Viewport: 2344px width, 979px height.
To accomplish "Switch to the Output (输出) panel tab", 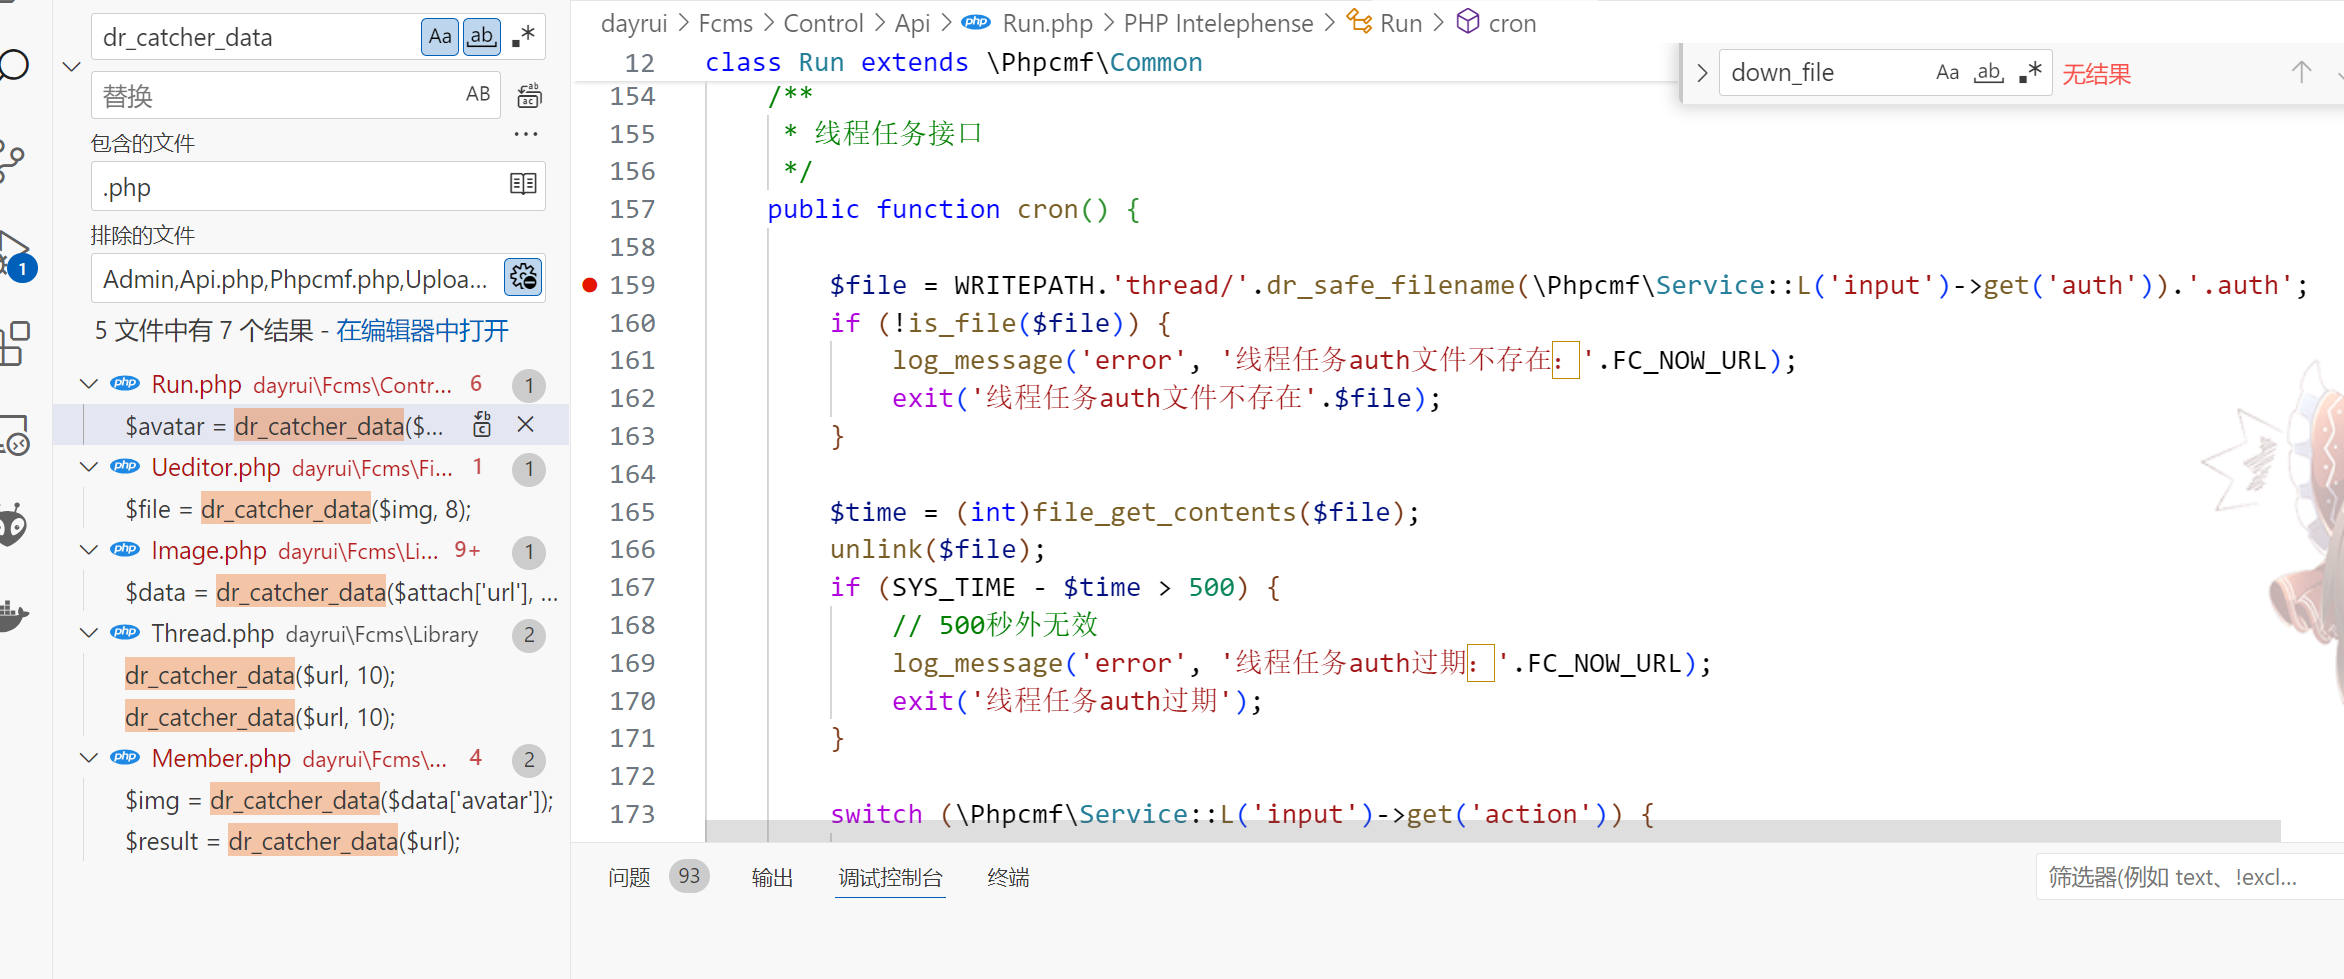I will pos(772,877).
